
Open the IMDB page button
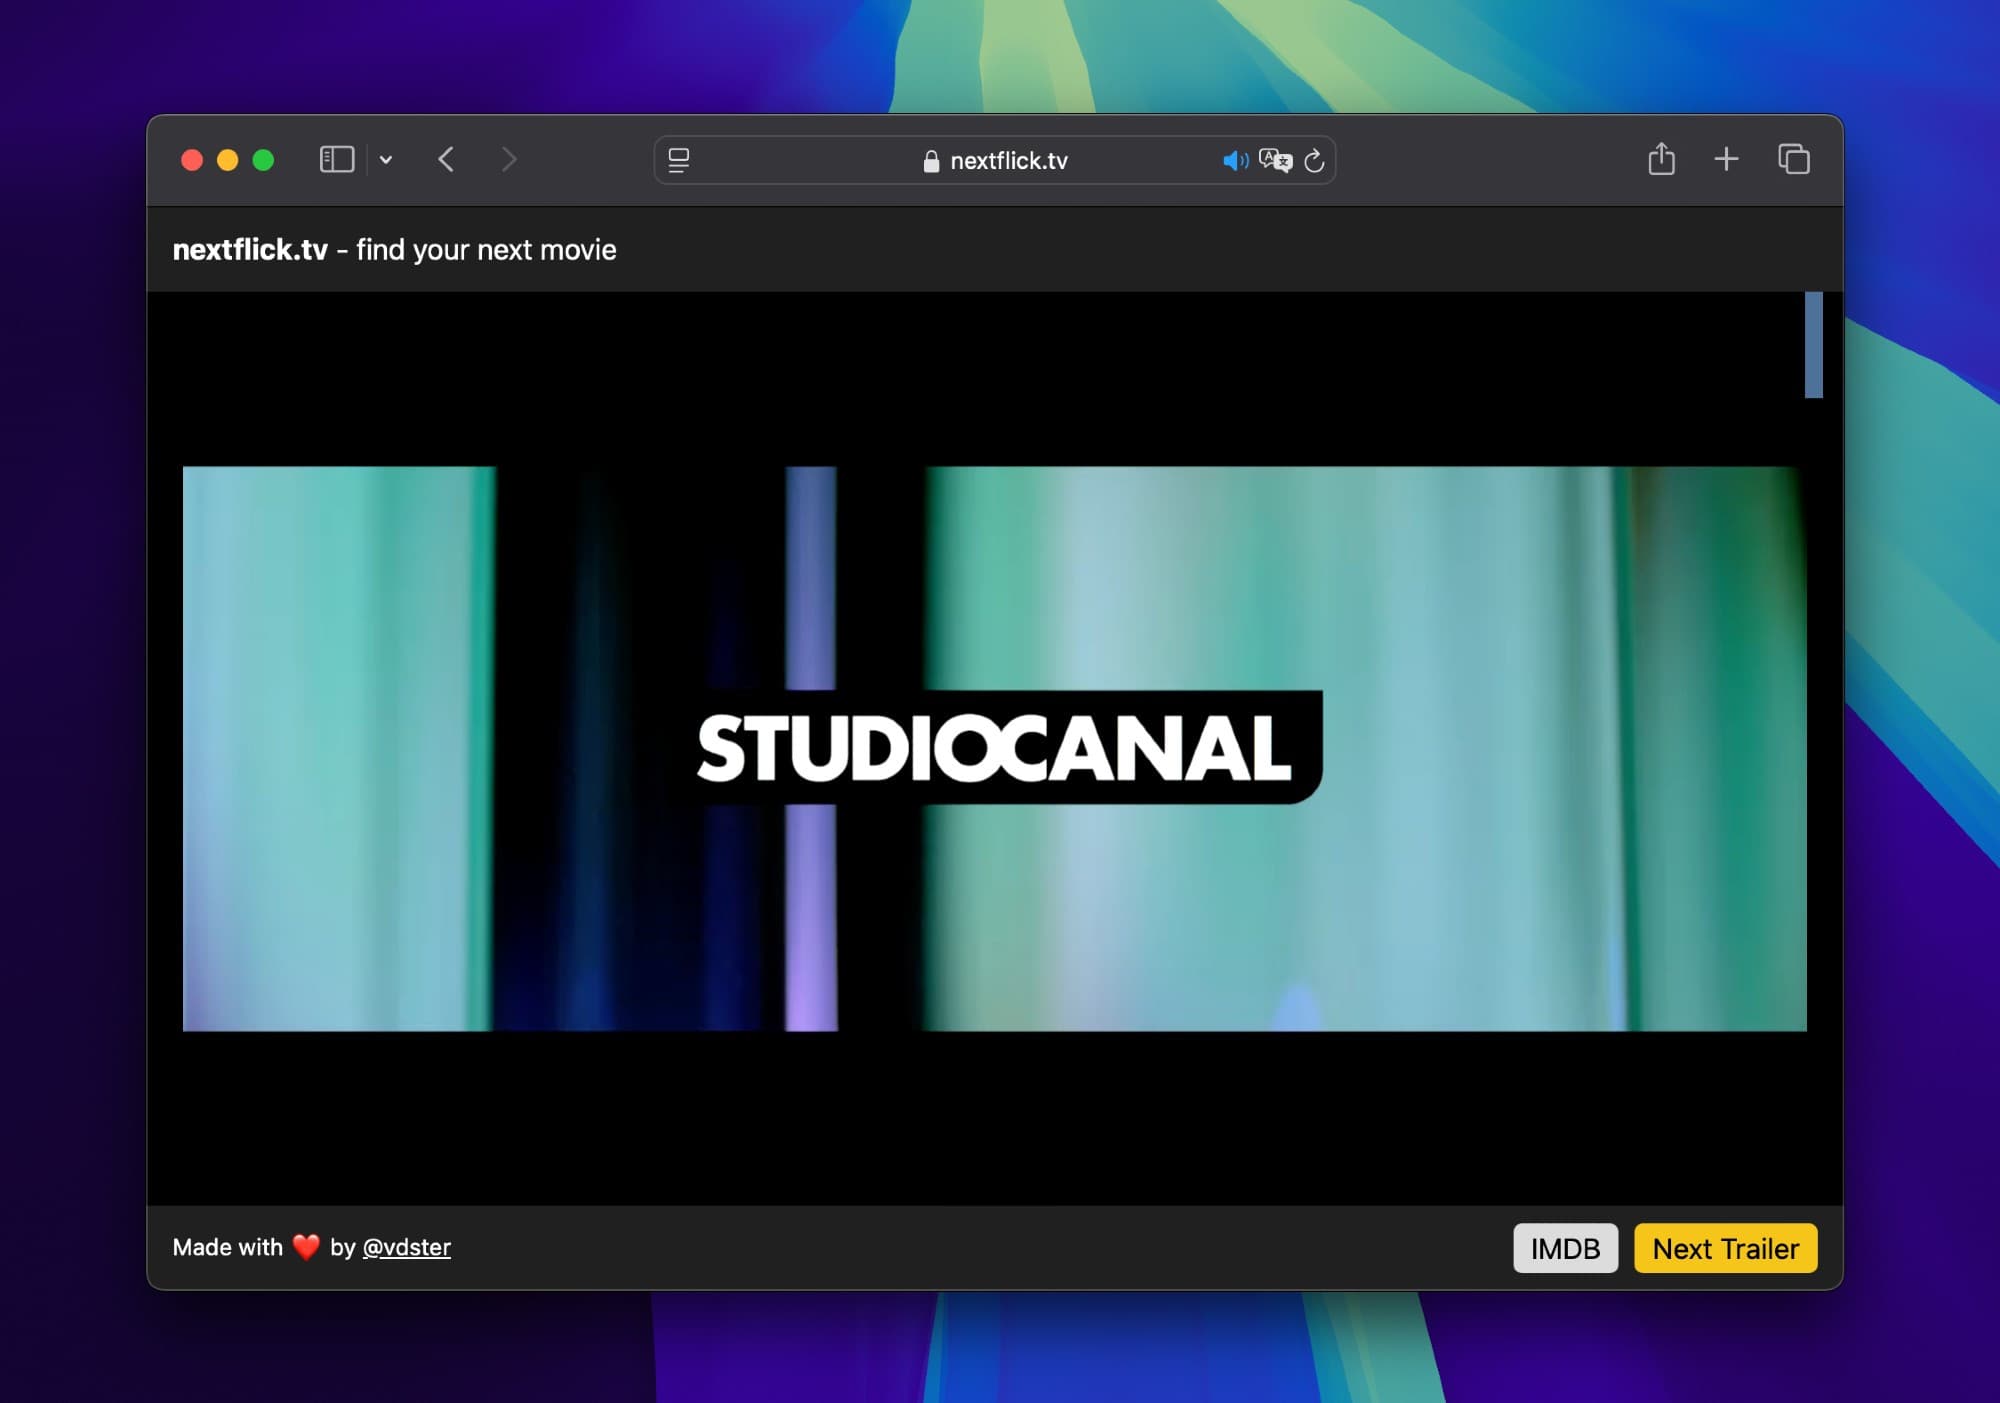(1565, 1248)
